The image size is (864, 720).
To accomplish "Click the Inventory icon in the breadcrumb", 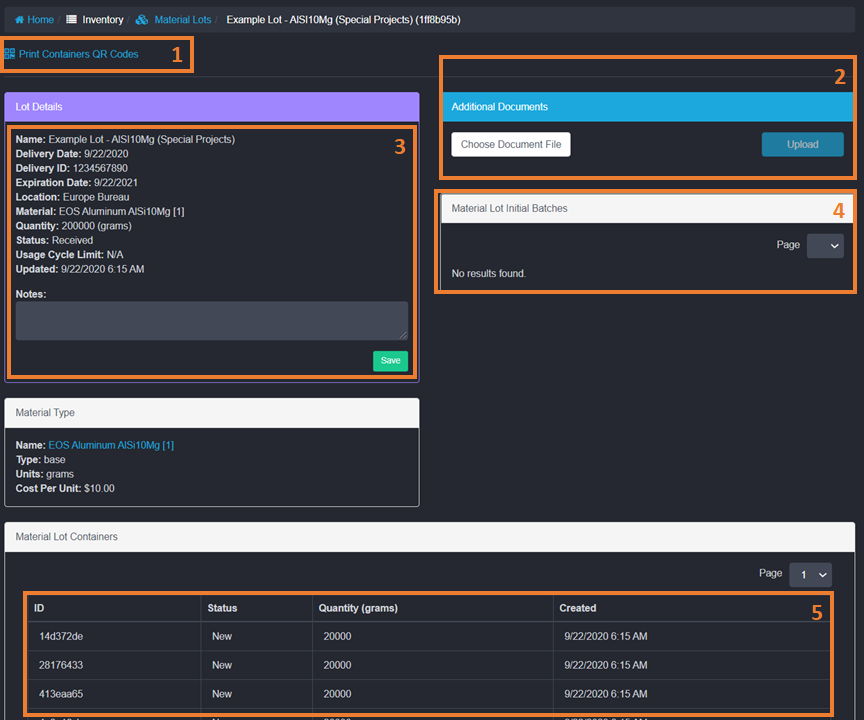I will pyautogui.click(x=72, y=20).
